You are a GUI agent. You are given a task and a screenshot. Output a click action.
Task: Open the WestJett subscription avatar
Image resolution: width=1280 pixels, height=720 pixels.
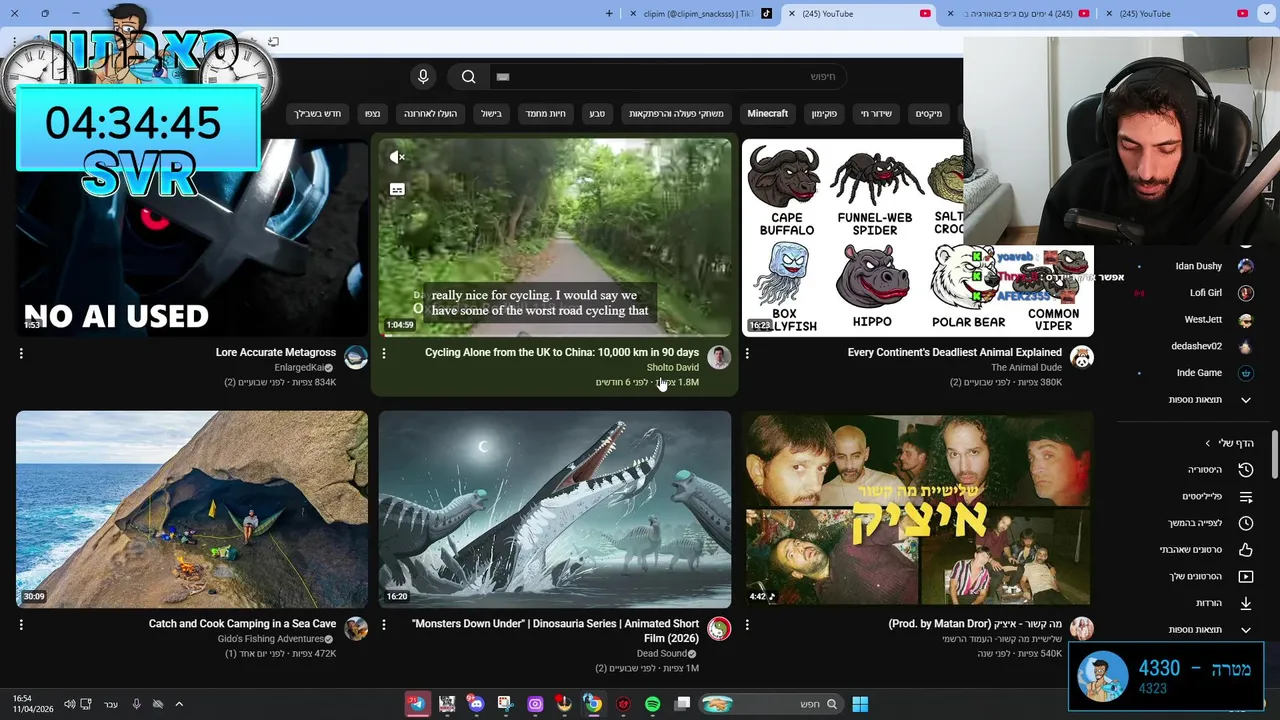coord(1245,320)
